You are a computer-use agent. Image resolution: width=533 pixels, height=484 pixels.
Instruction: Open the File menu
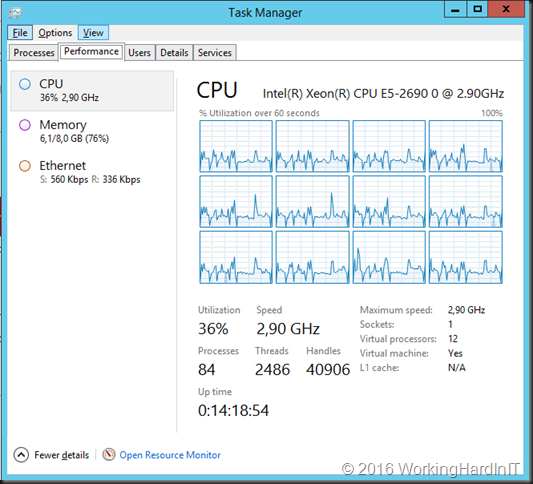tap(20, 33)
